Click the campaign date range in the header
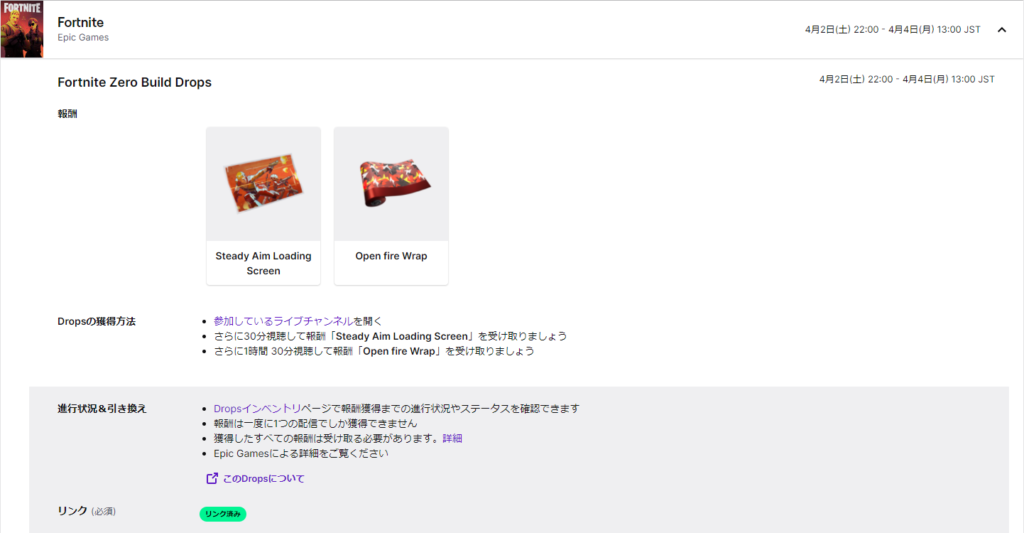This screenshot has height=533, width=1024. pos(893,29)
